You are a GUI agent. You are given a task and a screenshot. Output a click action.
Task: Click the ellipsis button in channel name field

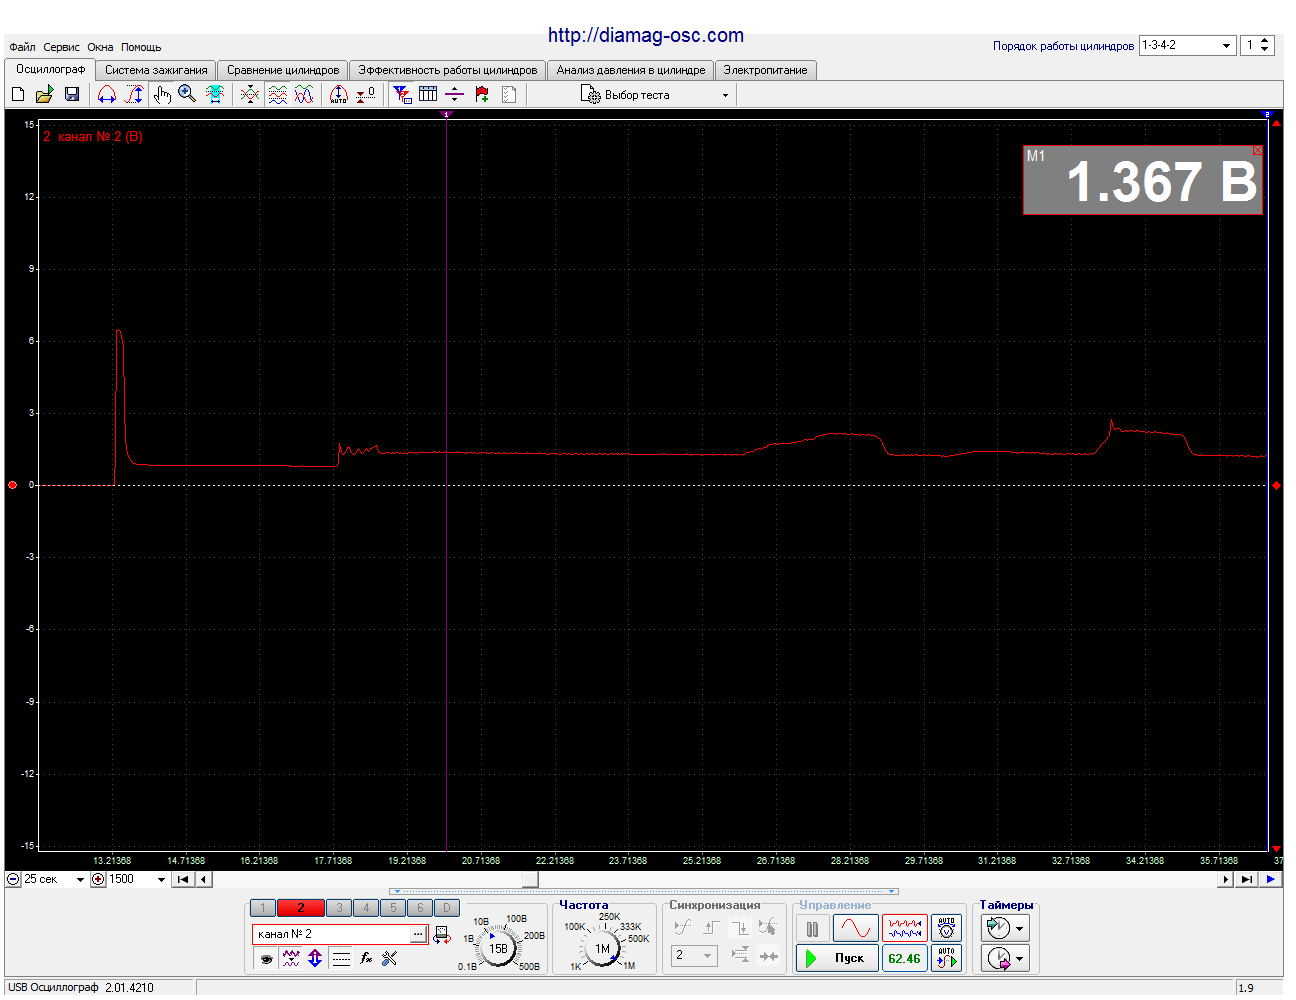418,934
